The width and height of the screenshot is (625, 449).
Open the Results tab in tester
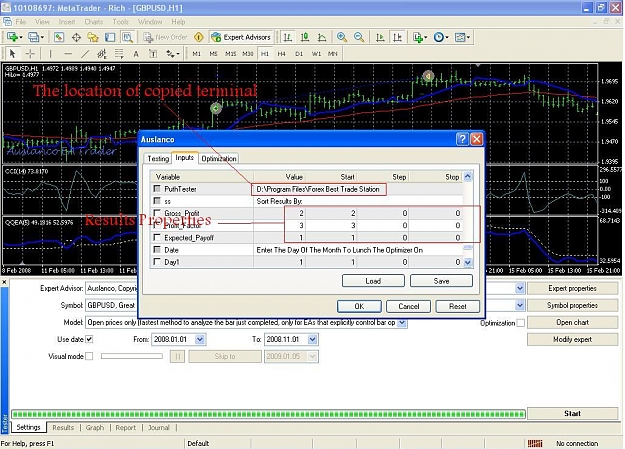point(63,427)
